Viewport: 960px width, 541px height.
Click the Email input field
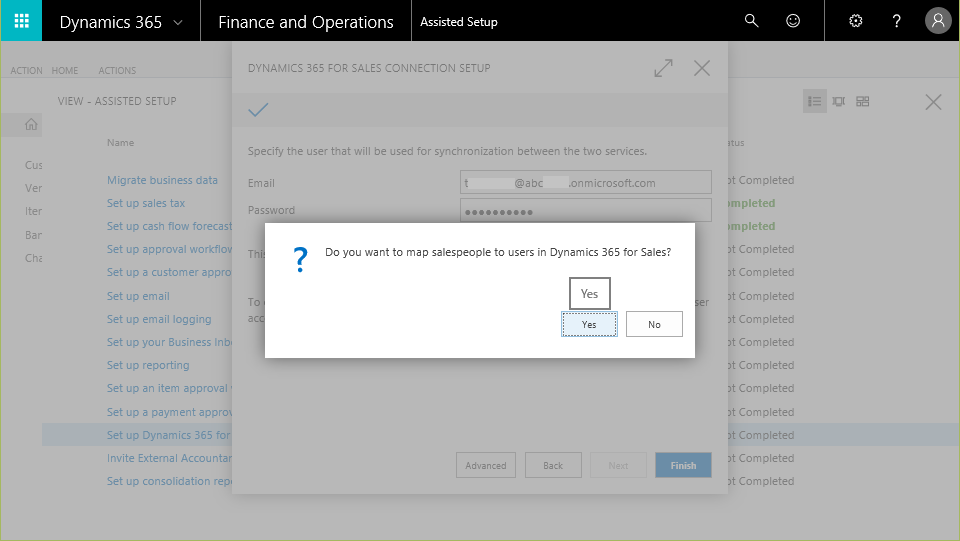[x=585, y=182]
